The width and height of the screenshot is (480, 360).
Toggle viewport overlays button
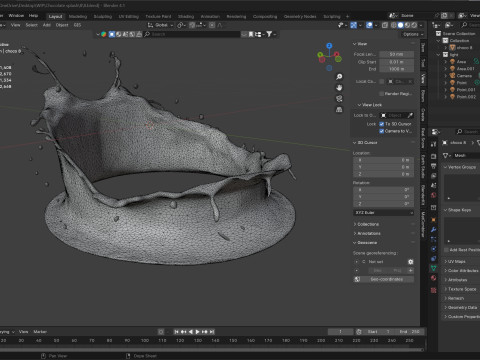coord(369,25)
